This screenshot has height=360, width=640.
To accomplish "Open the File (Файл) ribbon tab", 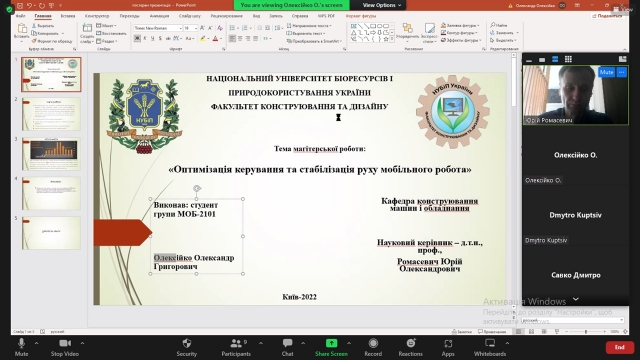I will click(x=20, y=16).
